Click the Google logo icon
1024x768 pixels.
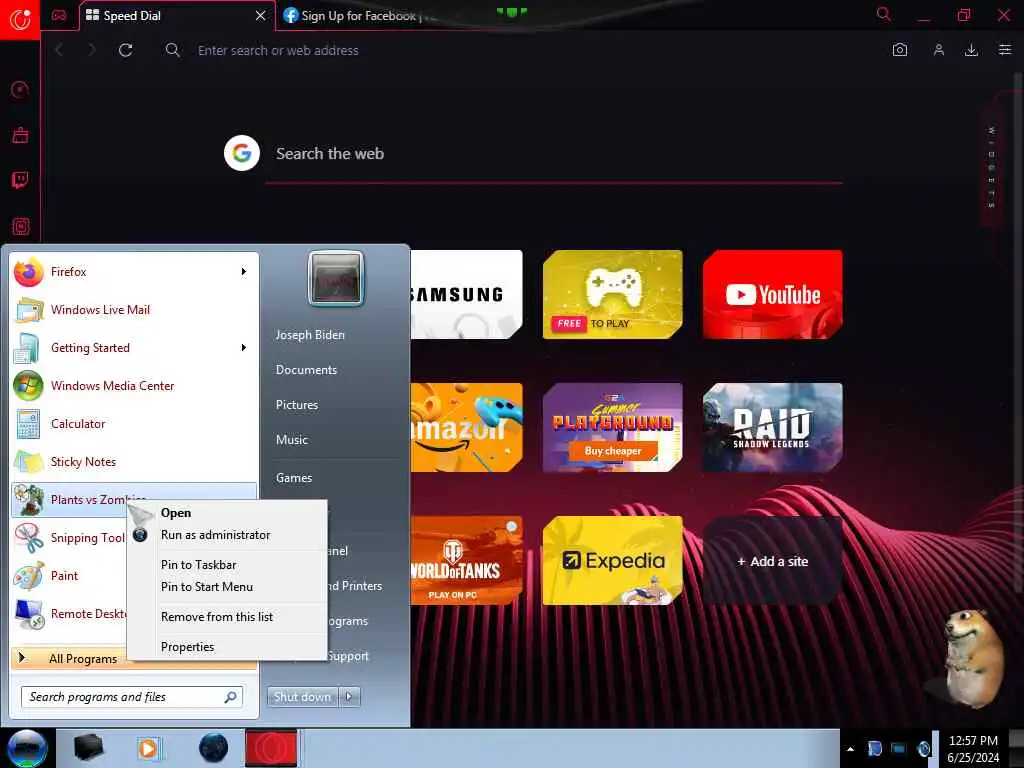pos(242,153)
